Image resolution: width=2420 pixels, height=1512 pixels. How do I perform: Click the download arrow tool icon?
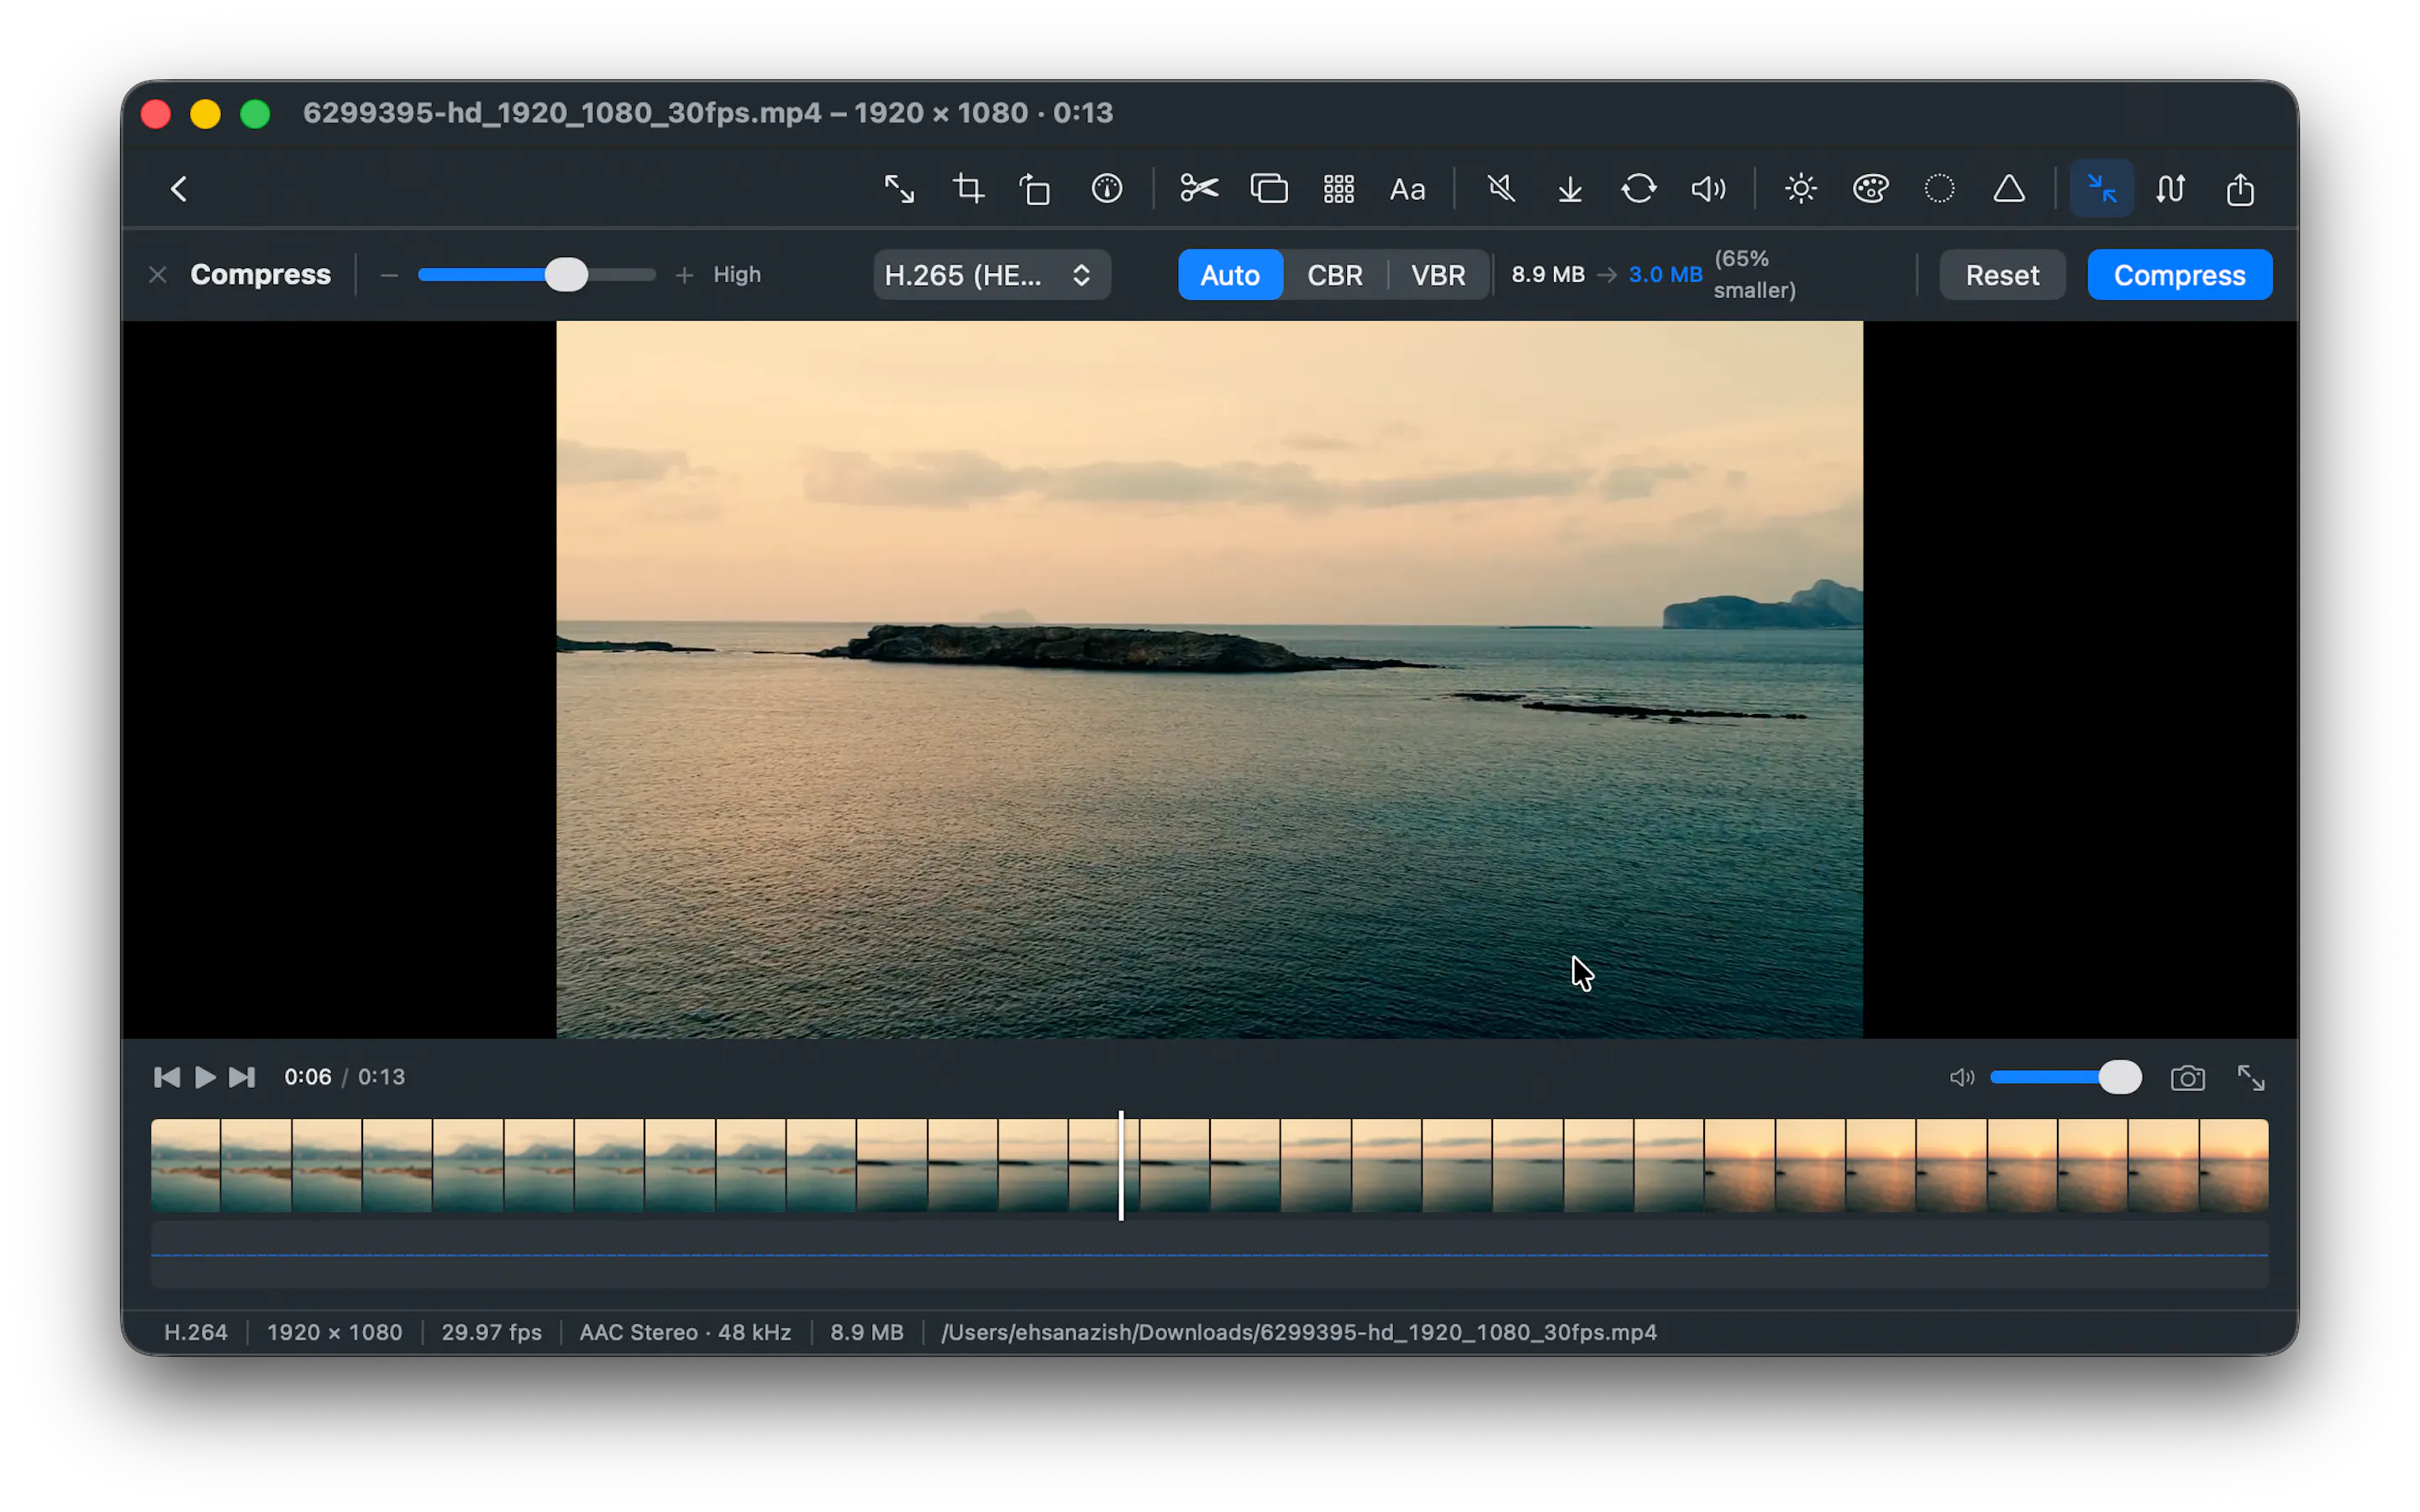pos(1570,189)
